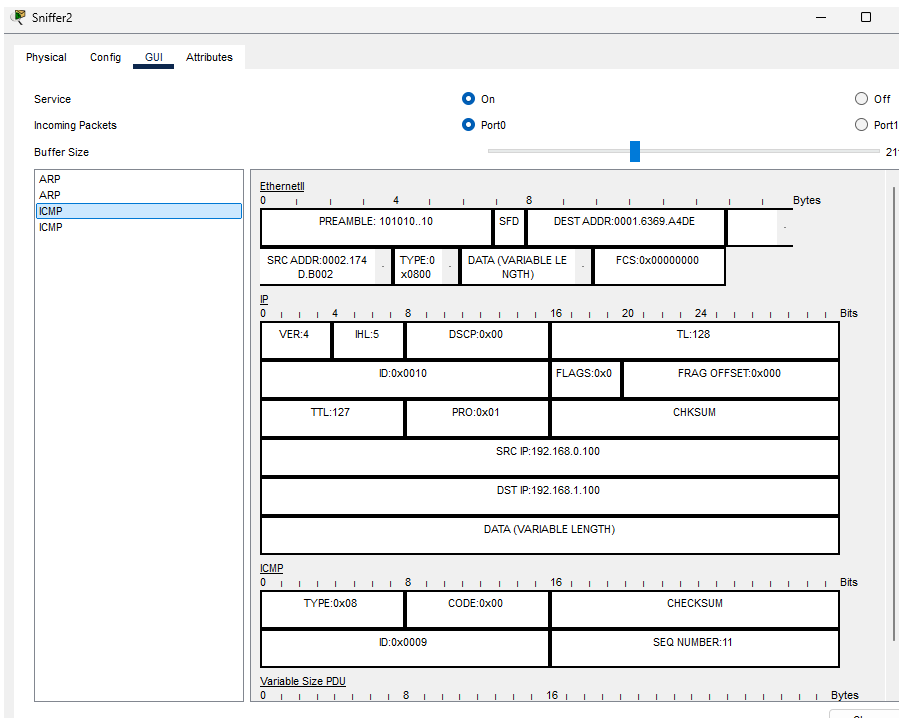908x718 pixels.
Task: Select Port0 for incoming packets
Action: pos(468,125)
